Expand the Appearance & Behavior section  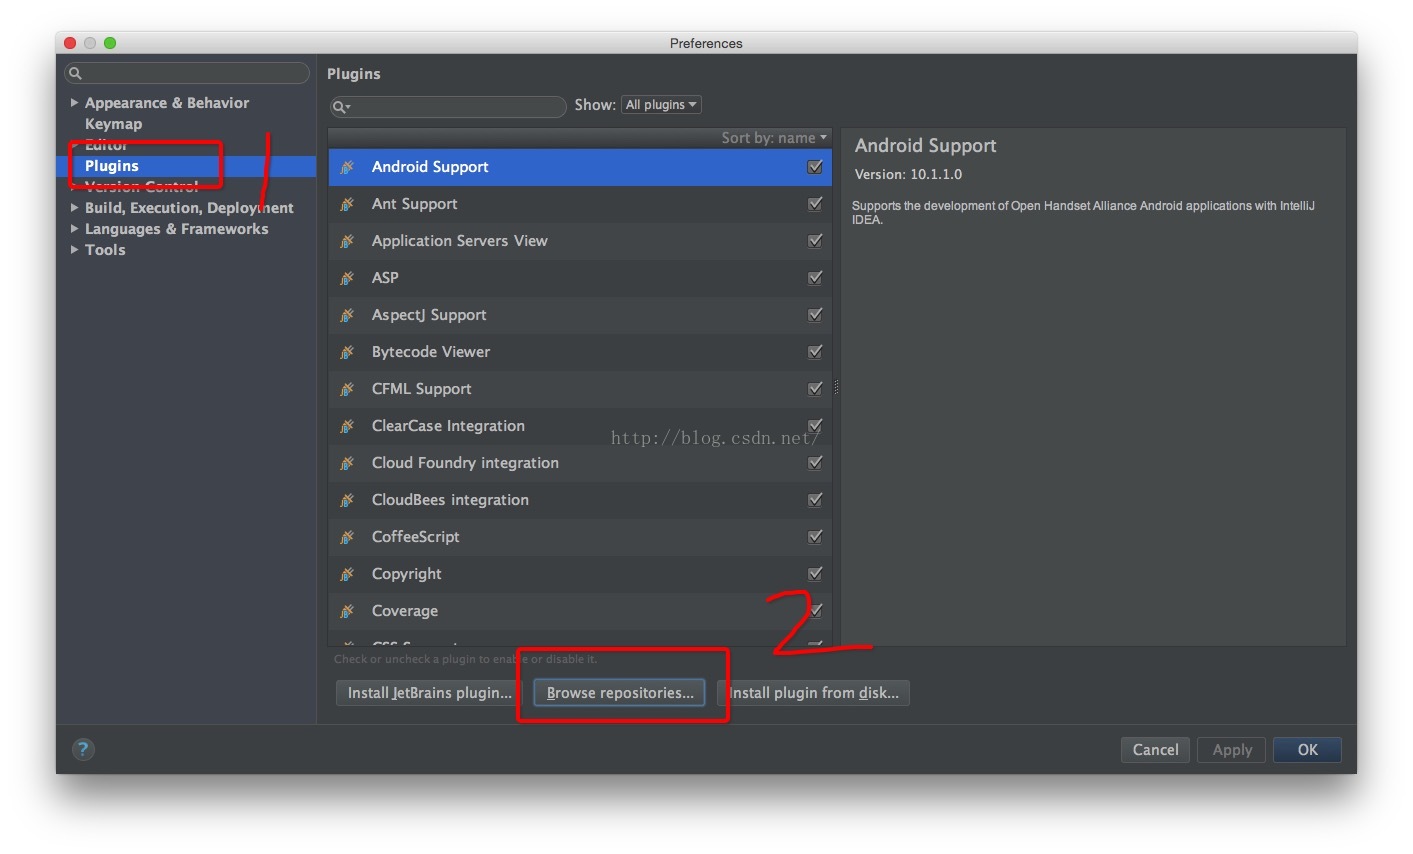pos(74,103)
